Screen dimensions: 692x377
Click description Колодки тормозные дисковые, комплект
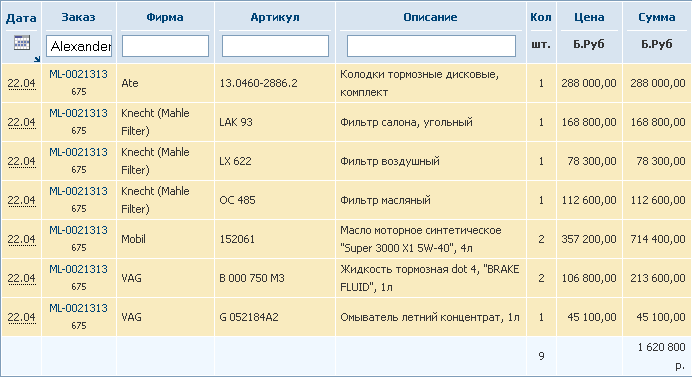419,83
